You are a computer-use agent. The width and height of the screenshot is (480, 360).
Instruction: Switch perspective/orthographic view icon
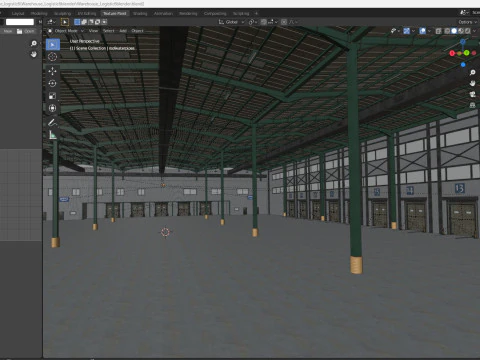pos(472,105)
